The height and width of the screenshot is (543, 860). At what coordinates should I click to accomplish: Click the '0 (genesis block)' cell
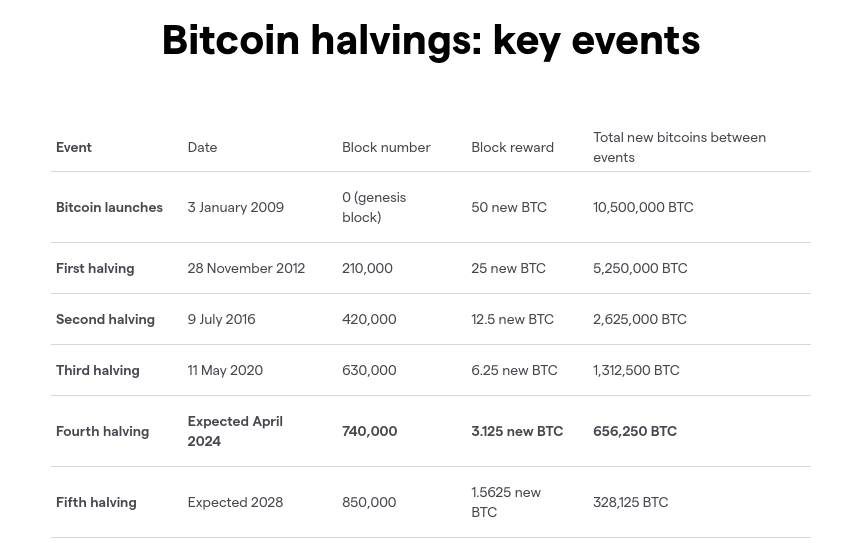point(374,207)
